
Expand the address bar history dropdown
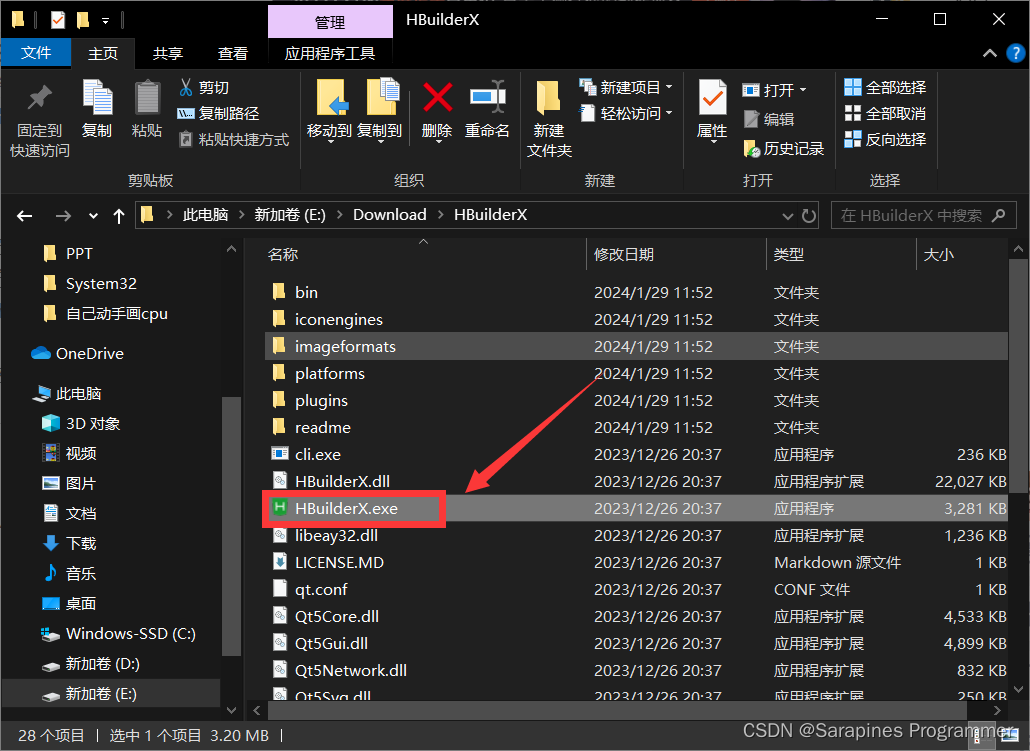[788, 216]
